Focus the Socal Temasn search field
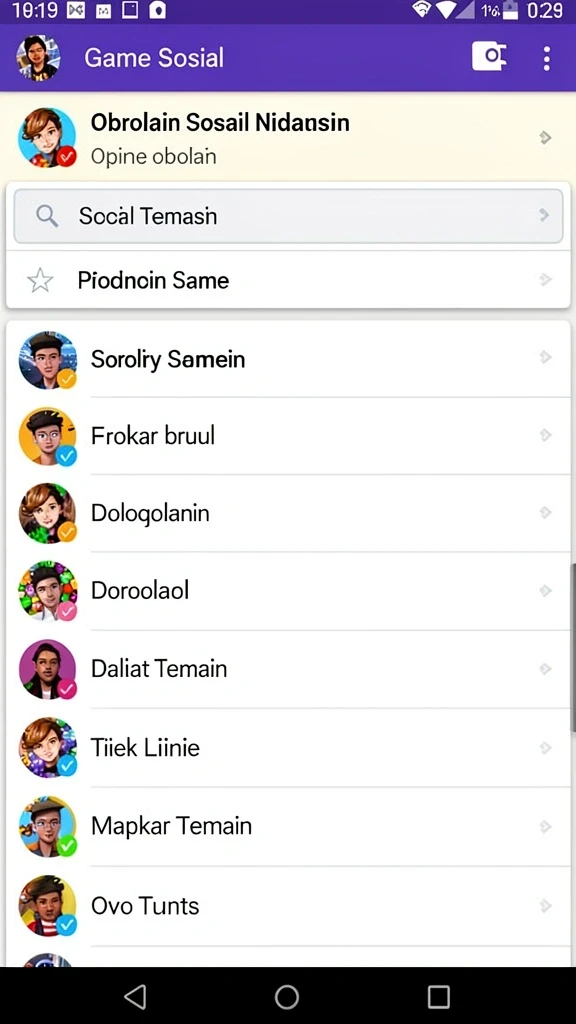The height and width of the screenshot is (1024, 576). [288, 216]
